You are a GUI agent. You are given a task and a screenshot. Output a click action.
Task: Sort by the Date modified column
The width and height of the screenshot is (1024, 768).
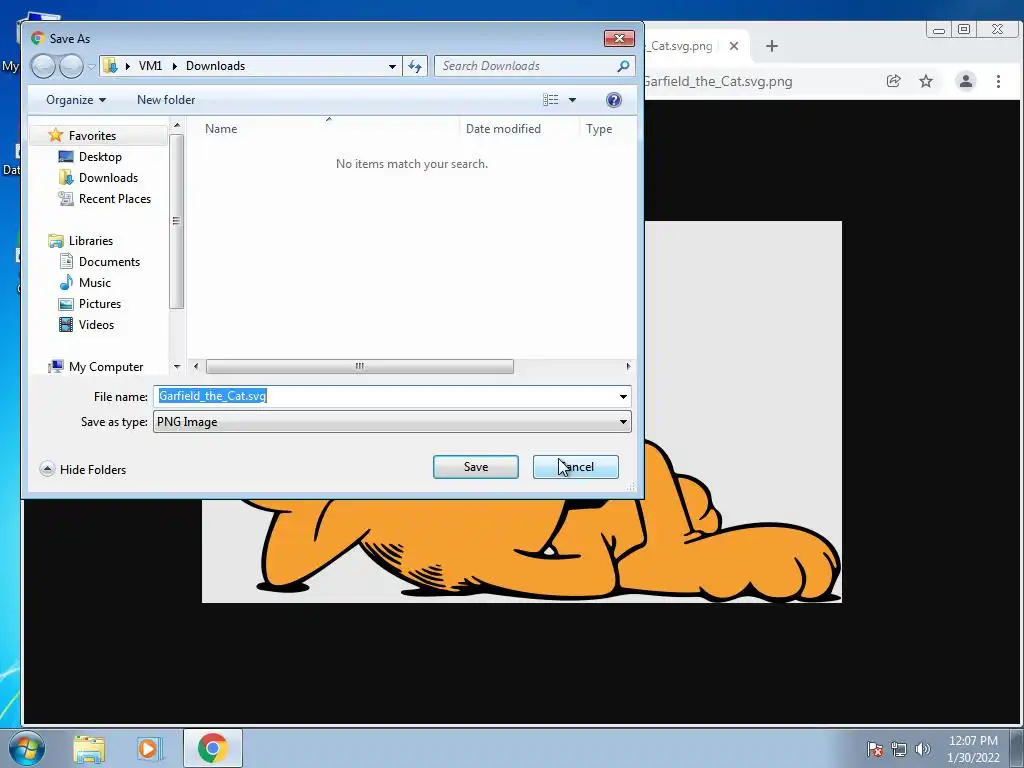click(x=503, y=129)
